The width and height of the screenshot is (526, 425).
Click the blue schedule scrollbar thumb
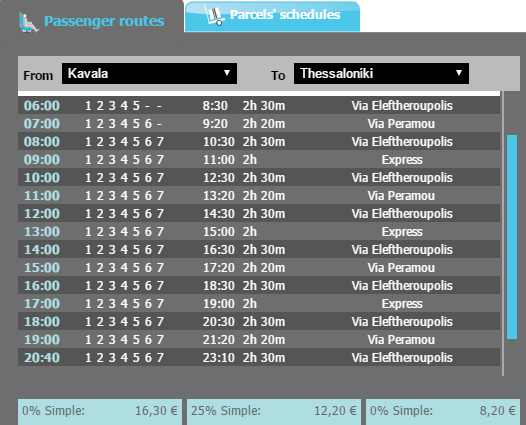(512, 237)
